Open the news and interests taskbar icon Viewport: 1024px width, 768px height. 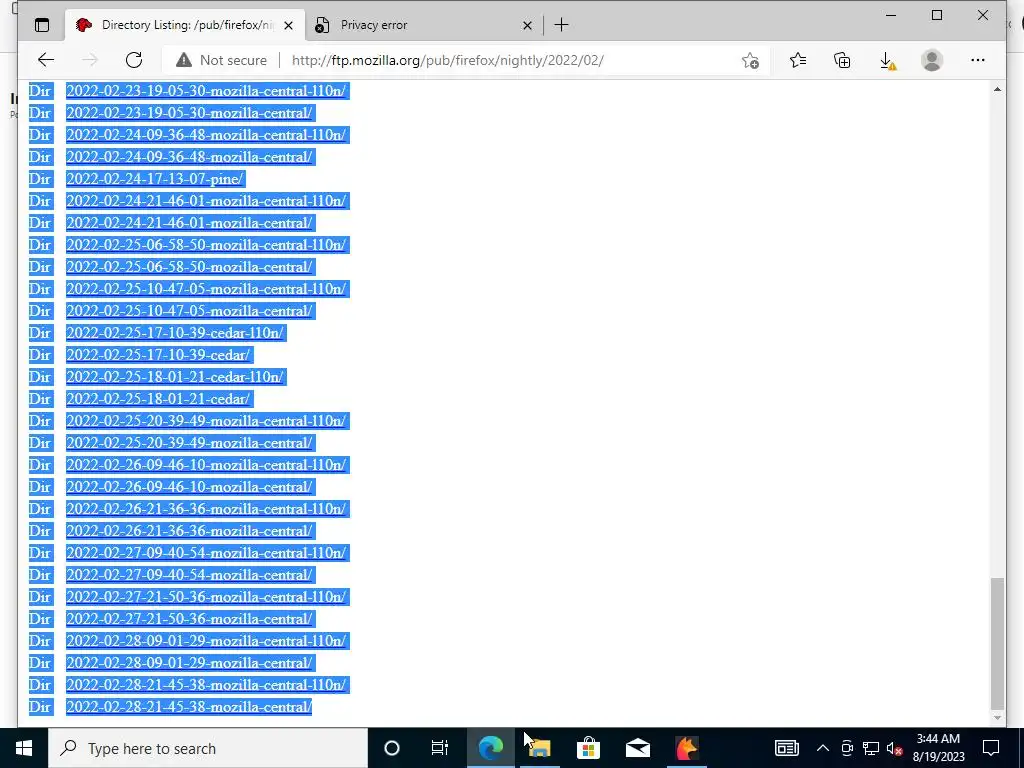(x=786, y=748)
